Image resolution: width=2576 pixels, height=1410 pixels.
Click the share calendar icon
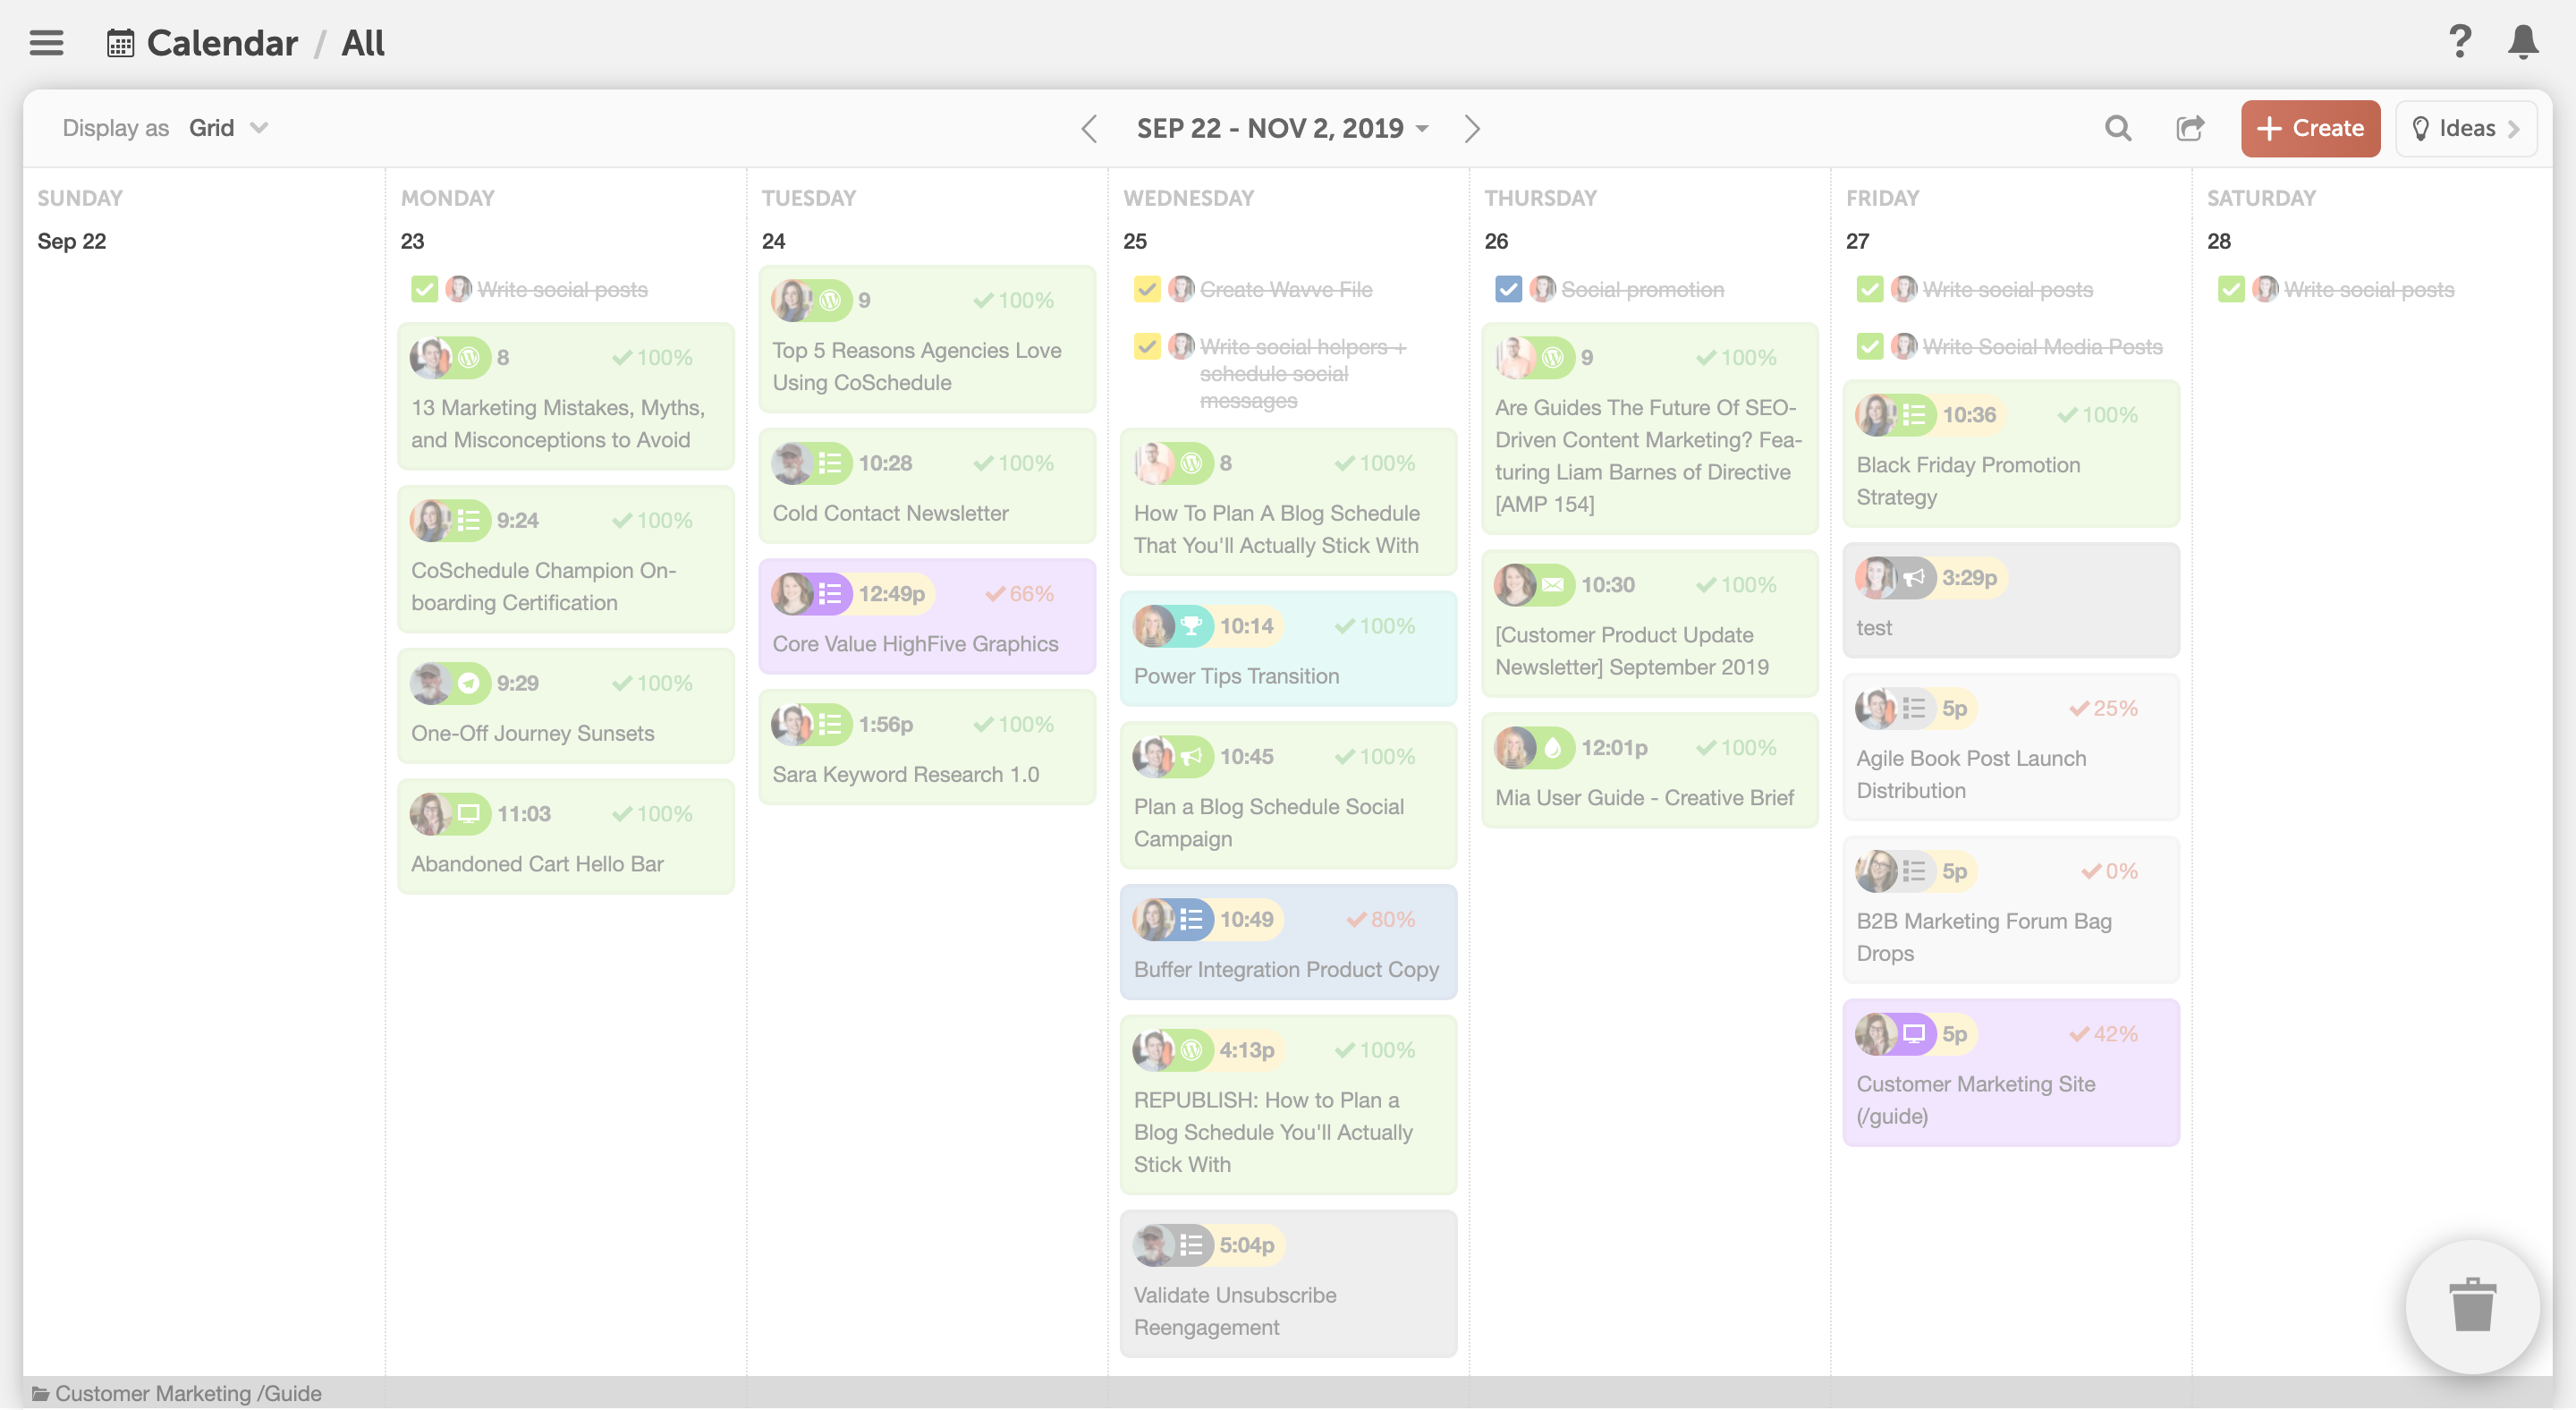point(2189,128)
